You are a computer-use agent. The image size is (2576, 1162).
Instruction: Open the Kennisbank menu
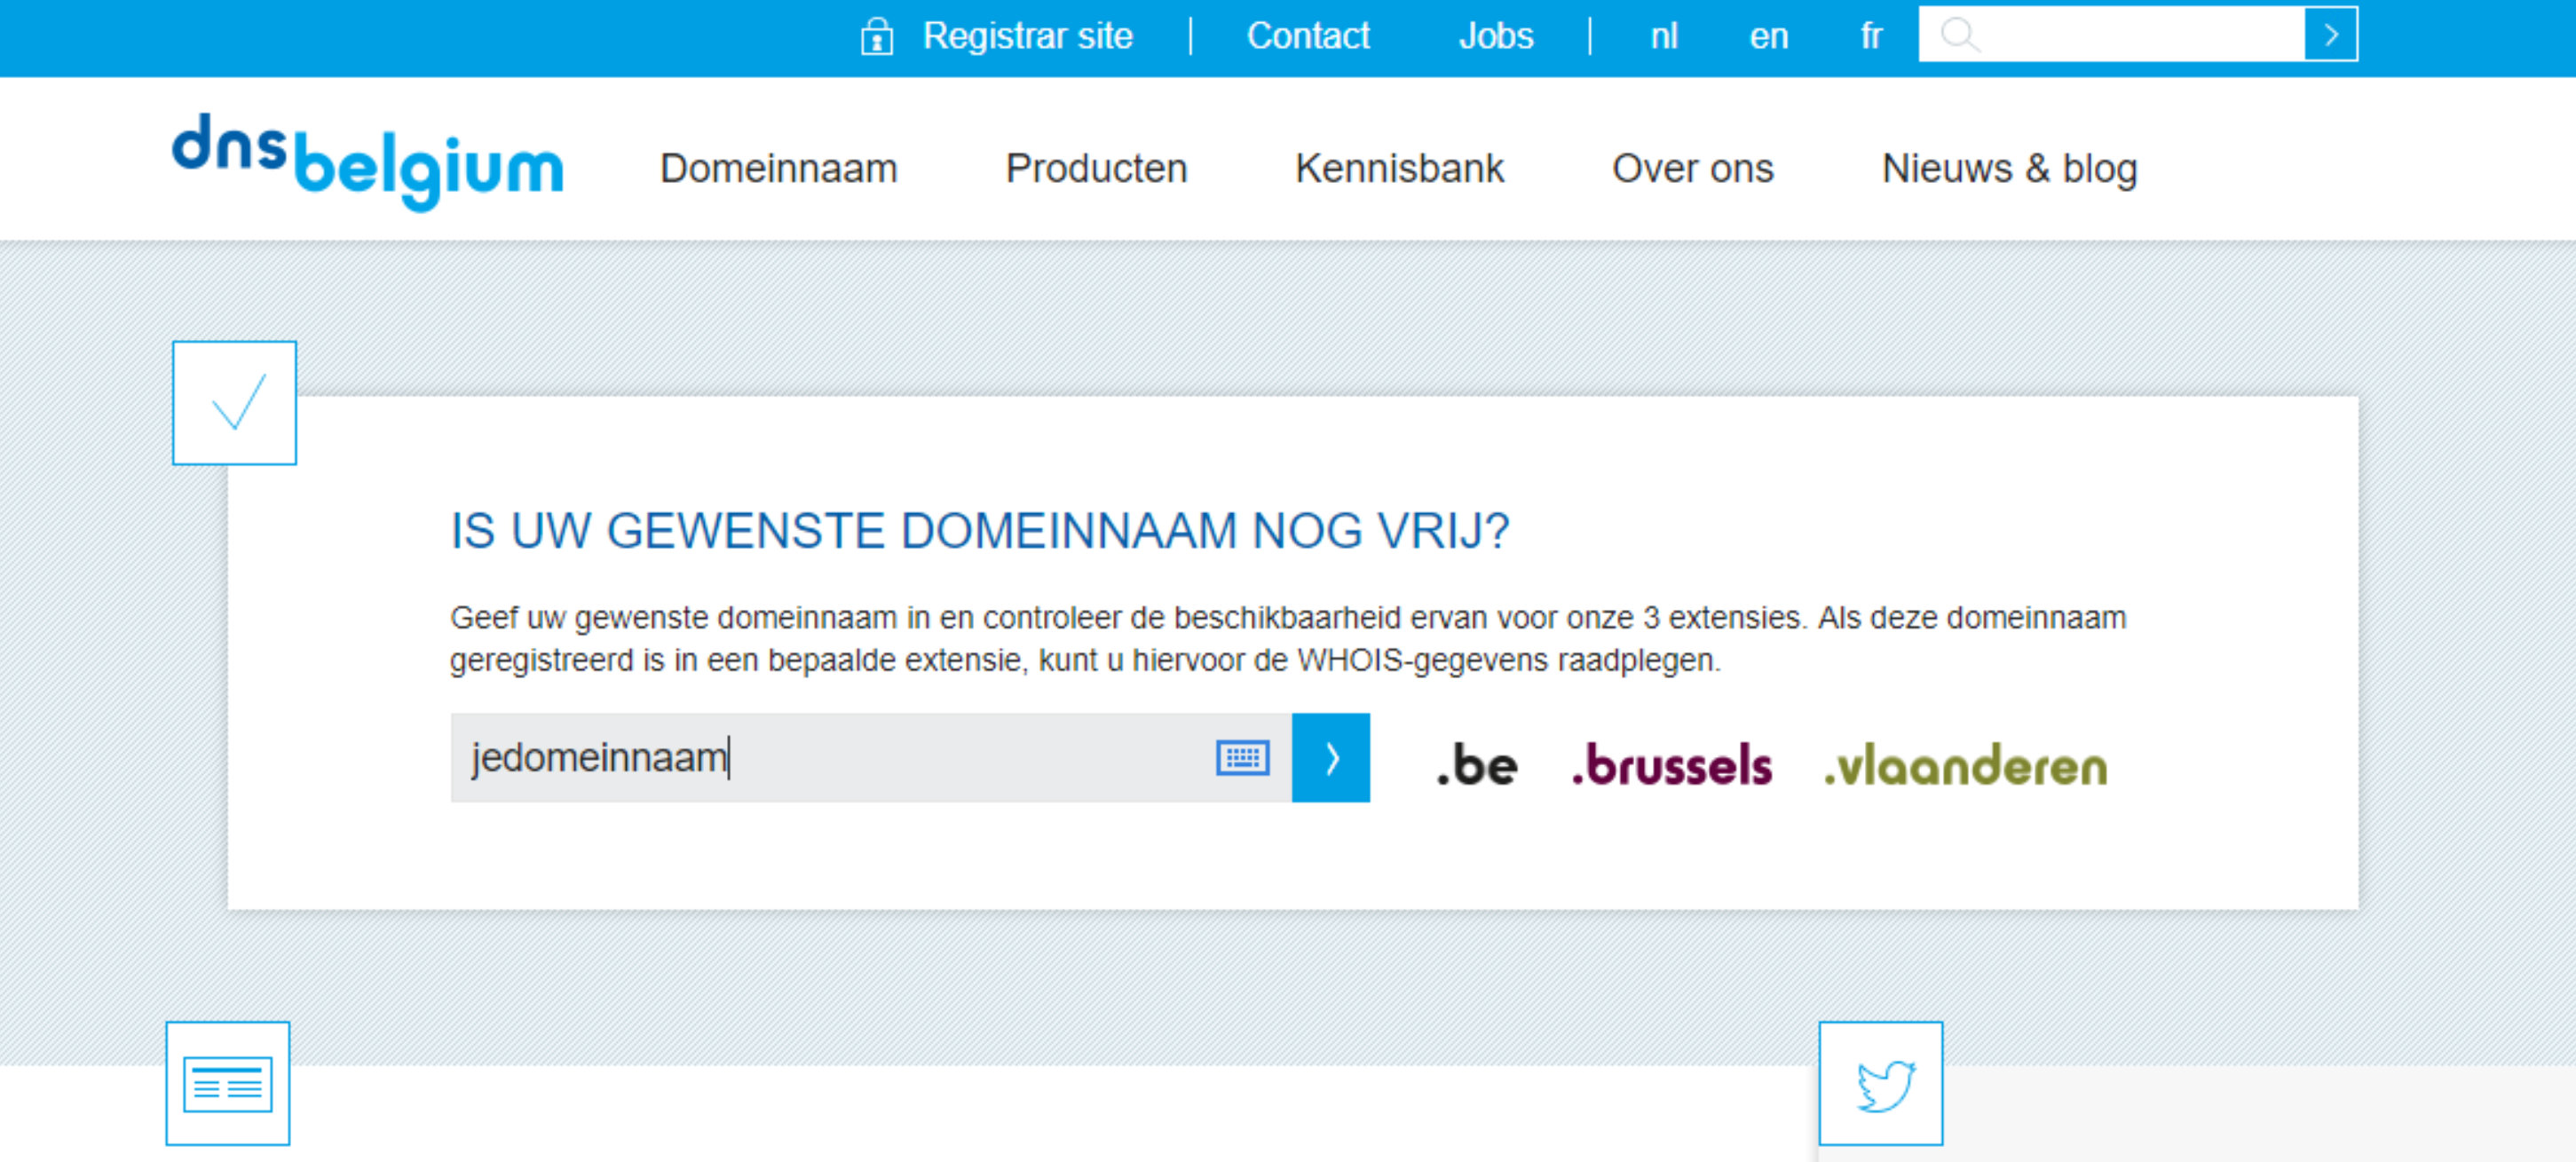click(1399, 168)
